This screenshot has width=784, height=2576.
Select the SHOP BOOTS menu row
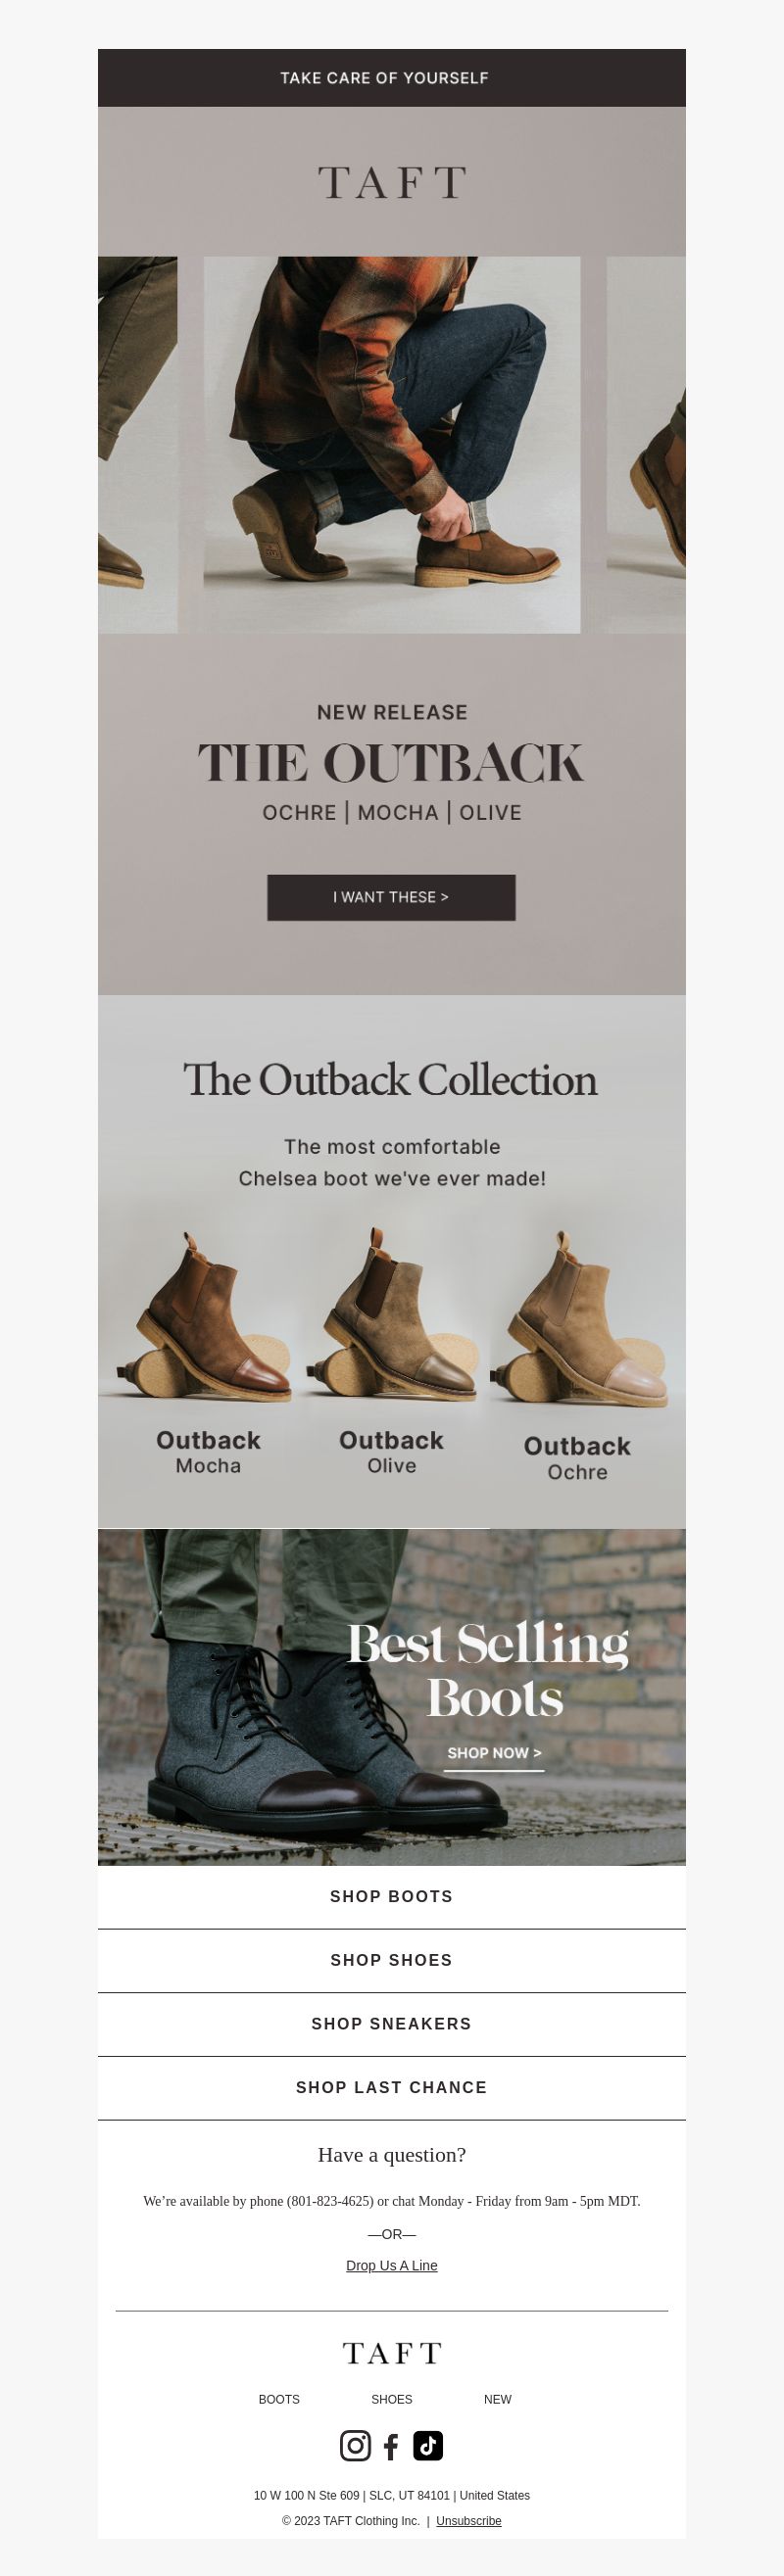click(x=392, y=1897)
